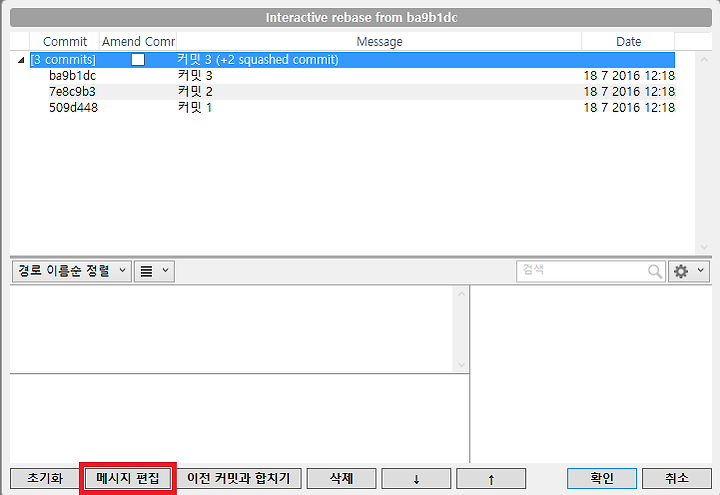Open the list view mode dropdown
Screen dimensions: 720x495
154,271
